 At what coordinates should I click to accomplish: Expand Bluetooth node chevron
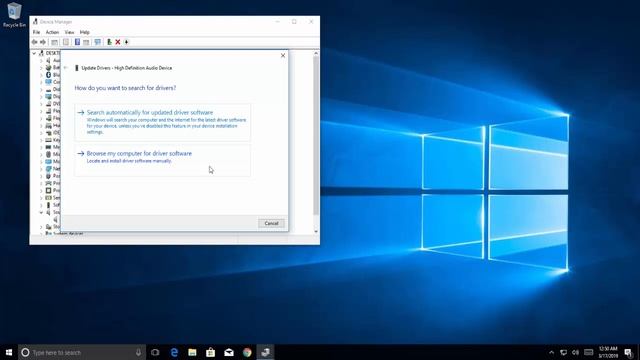[x=41, y=75]
